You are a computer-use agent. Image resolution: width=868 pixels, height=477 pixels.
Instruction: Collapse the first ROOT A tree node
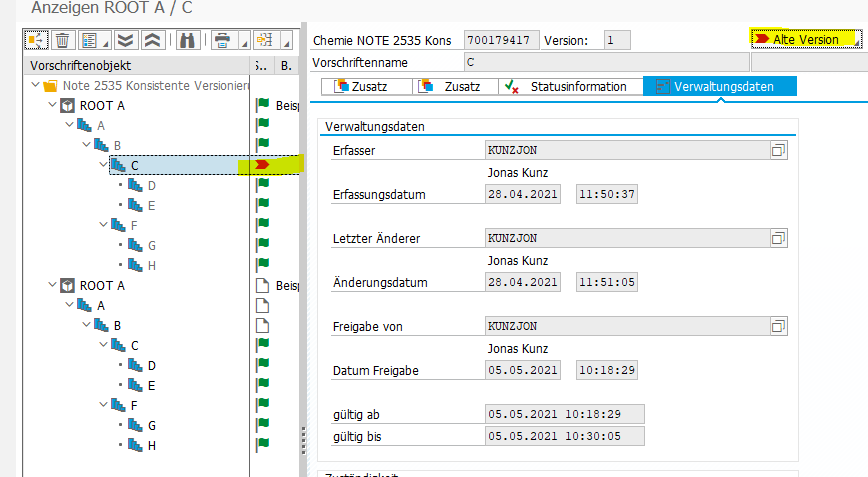click(x=50, y=105)
